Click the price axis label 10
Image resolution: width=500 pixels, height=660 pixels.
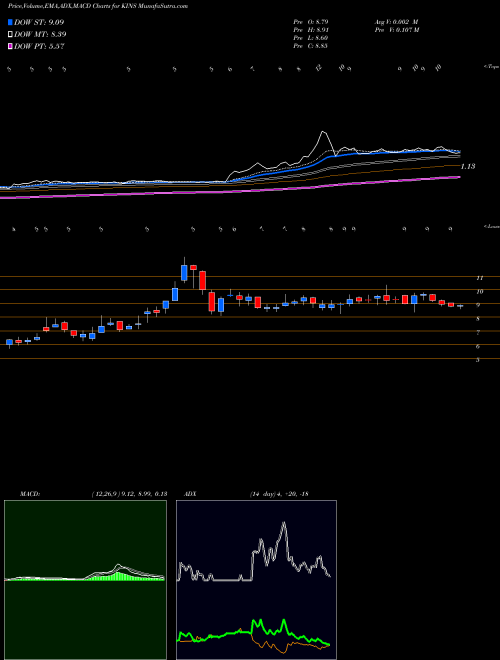pyautogui.click(x=479, y=291)
